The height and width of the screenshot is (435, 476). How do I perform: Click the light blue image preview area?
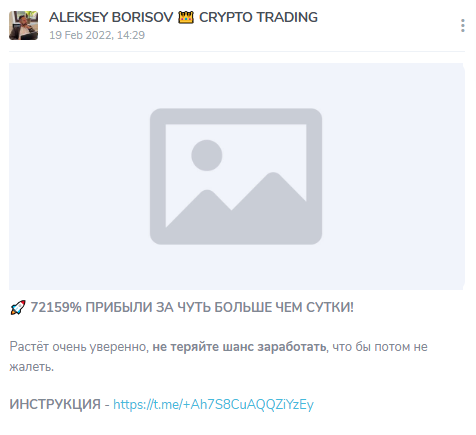237,176
